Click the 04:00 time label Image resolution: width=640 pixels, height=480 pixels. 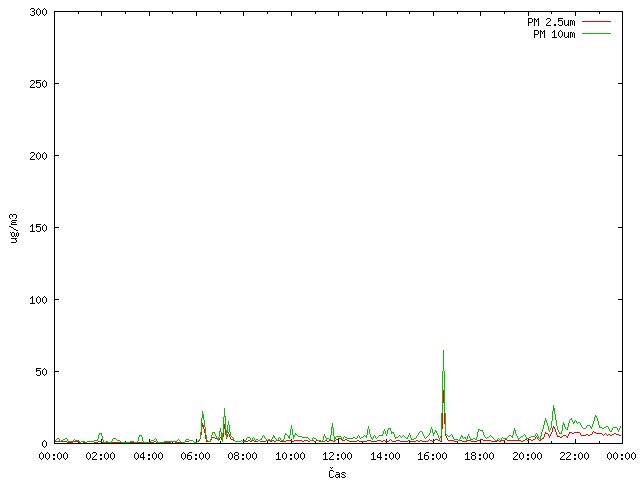[x=148, y=456]
